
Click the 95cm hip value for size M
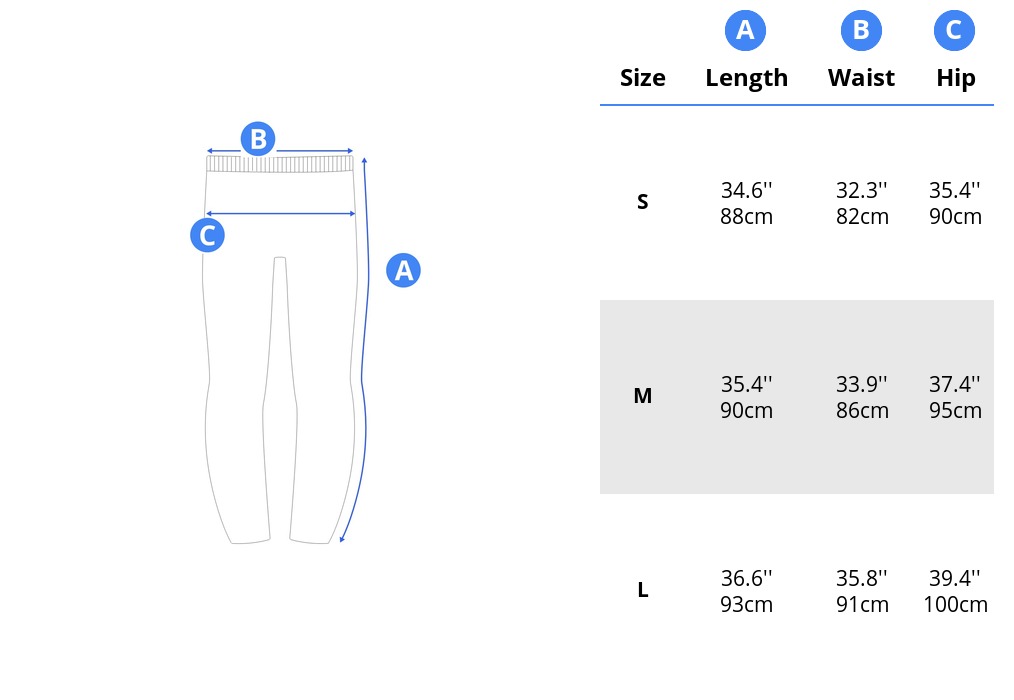pyautogui.click(x=955, y=410)
